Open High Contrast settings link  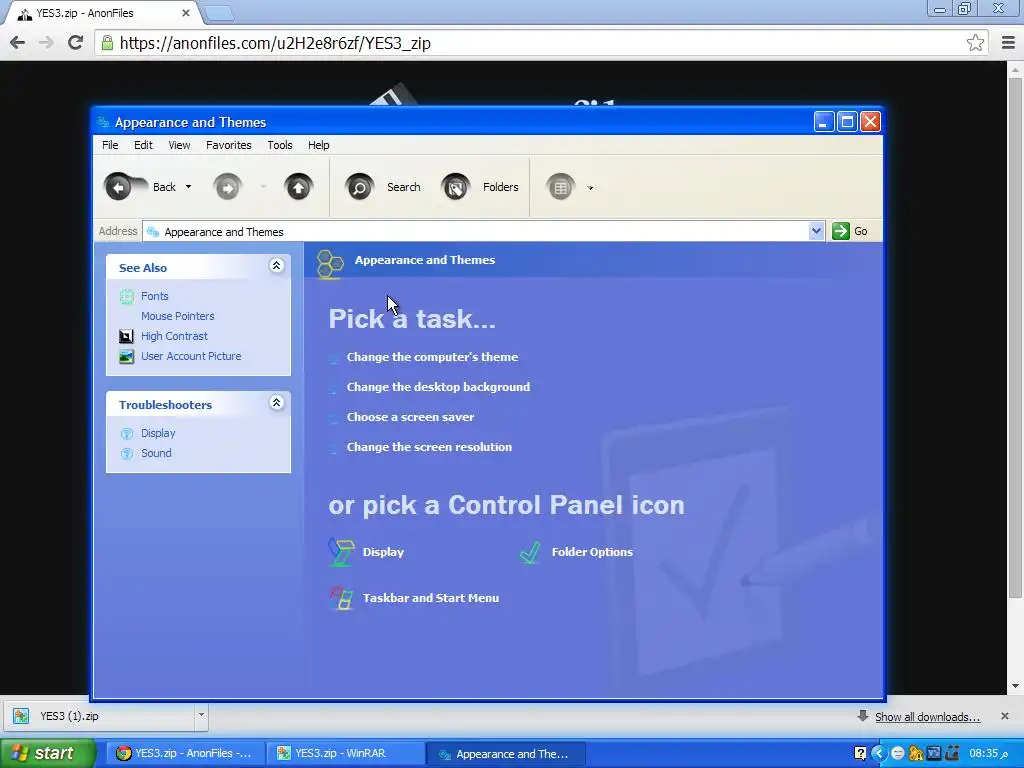pos(174,336)
